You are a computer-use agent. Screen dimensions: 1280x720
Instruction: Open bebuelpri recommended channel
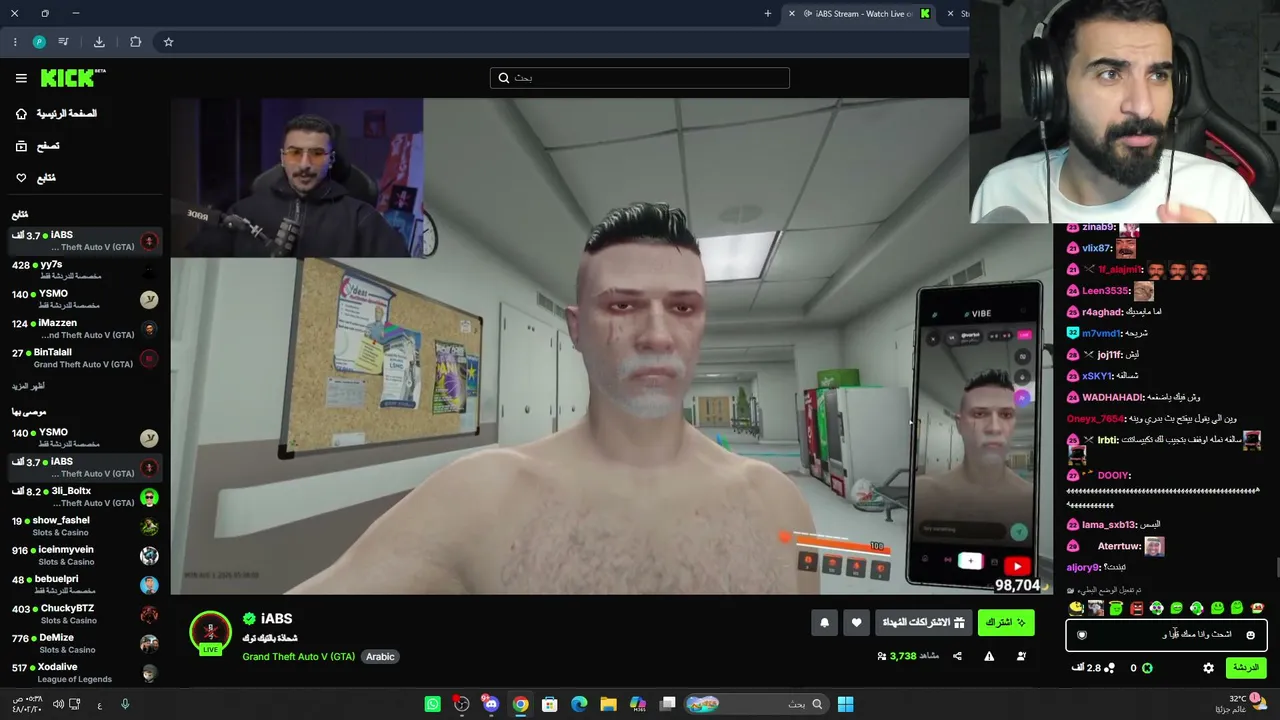pos(85,584)
